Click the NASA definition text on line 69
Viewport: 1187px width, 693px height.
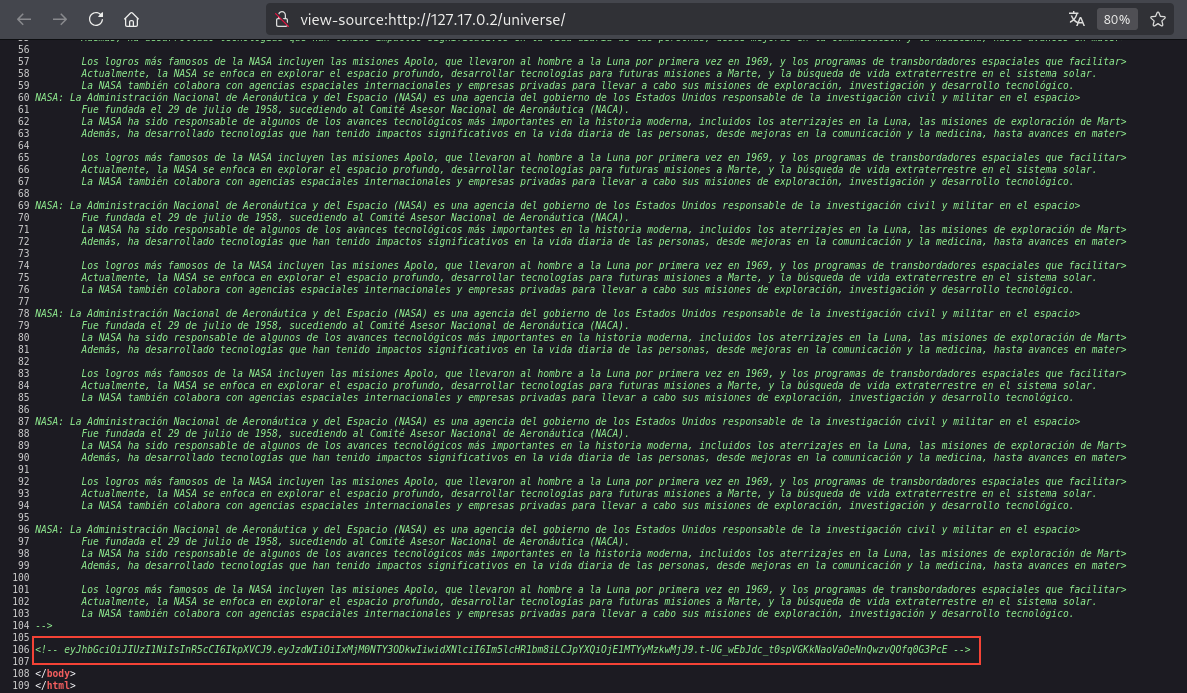(557, 205)
